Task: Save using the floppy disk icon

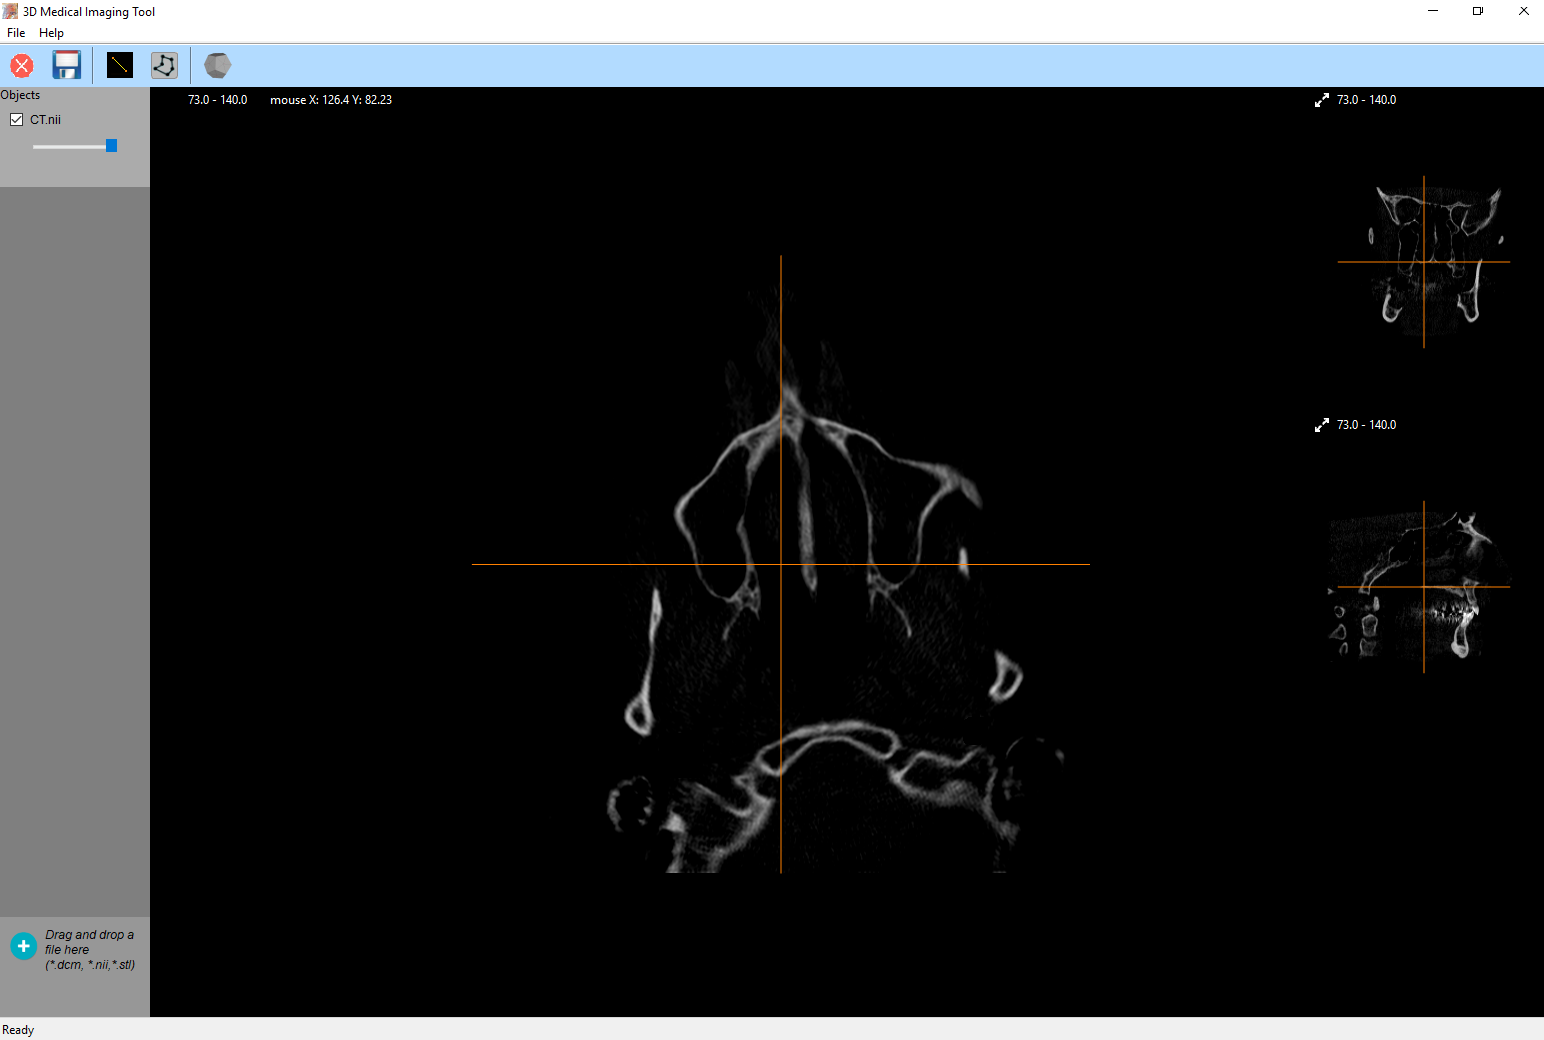Action: [x=67, y=66]
